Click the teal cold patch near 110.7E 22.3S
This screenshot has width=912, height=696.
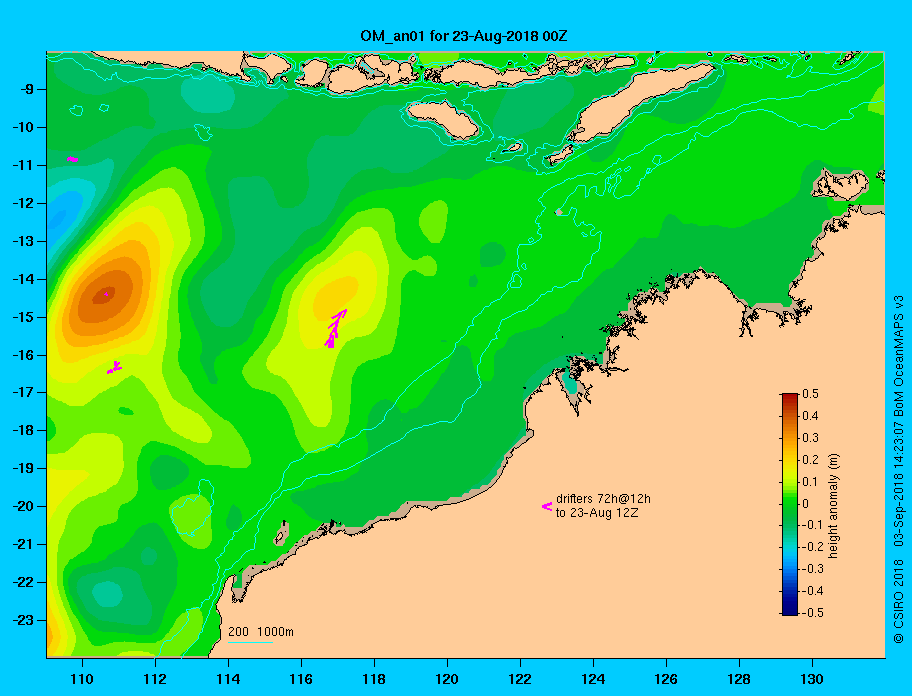[x=107, y=594]
